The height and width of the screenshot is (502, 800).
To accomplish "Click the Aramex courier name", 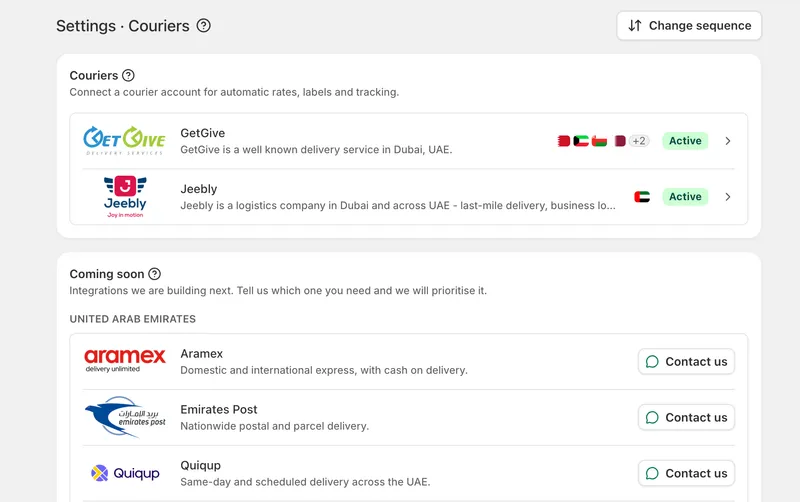I will point(202,354).
